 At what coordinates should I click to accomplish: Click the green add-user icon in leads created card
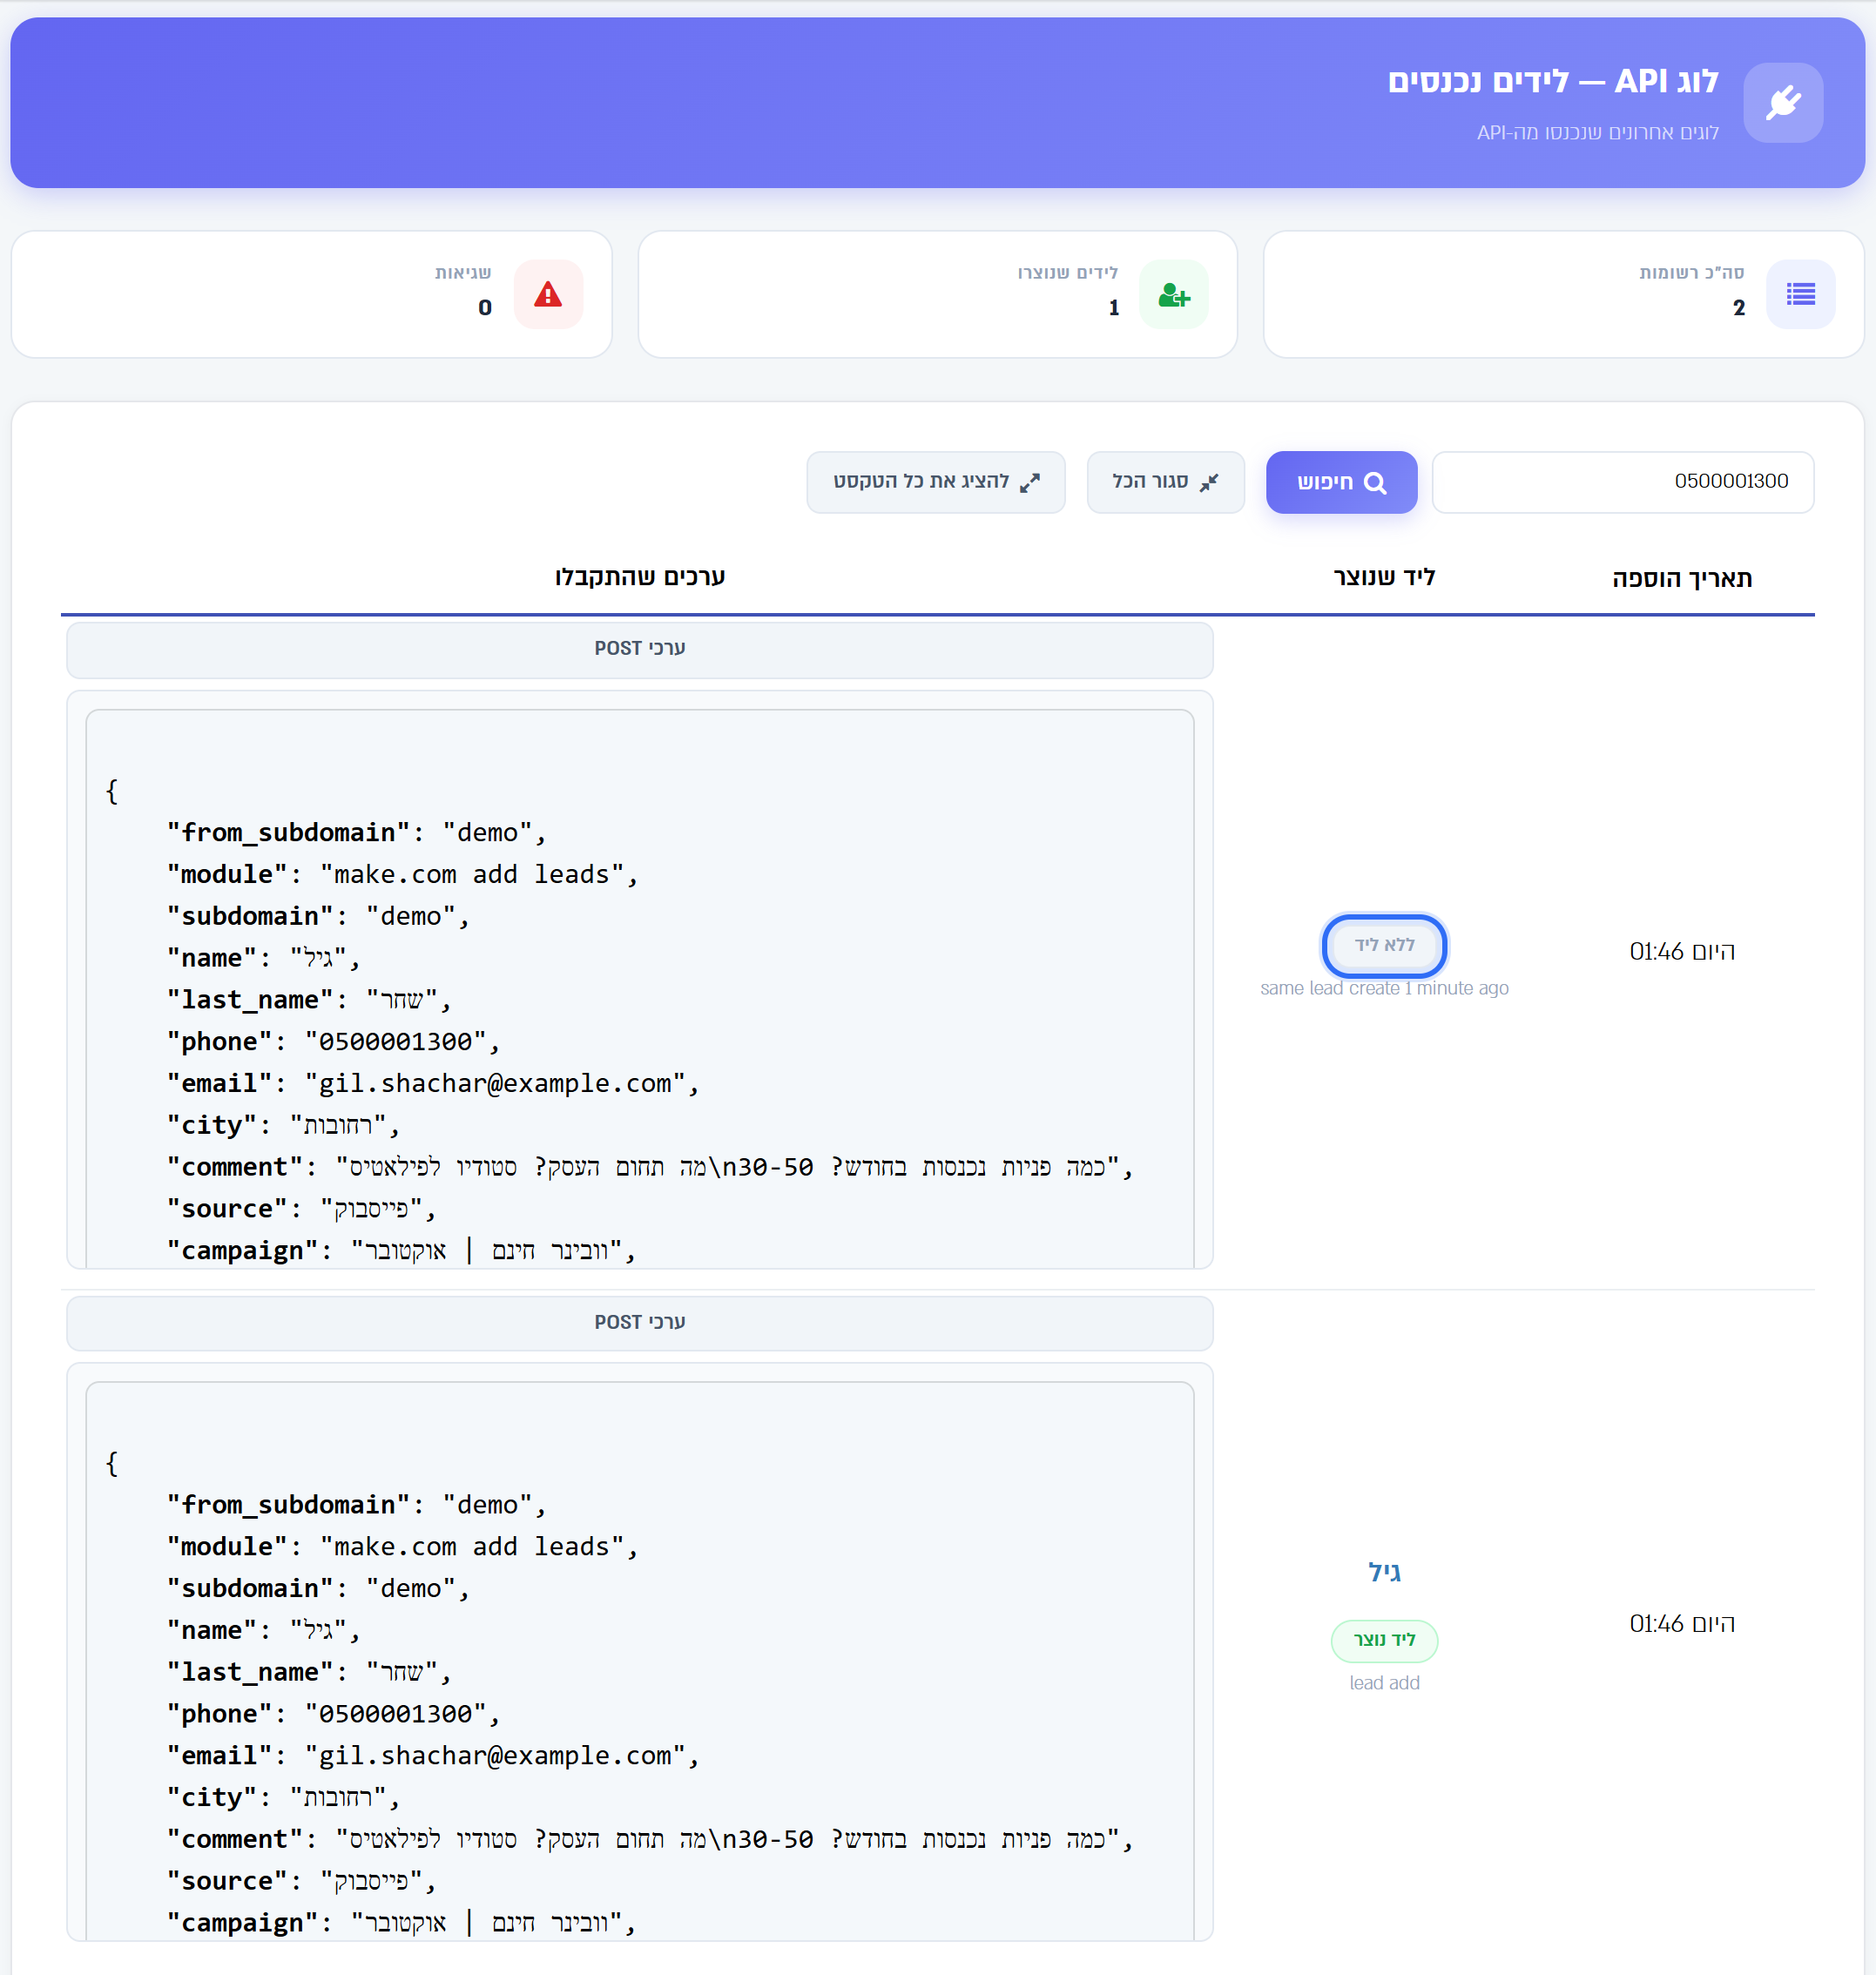point(1173,294)
